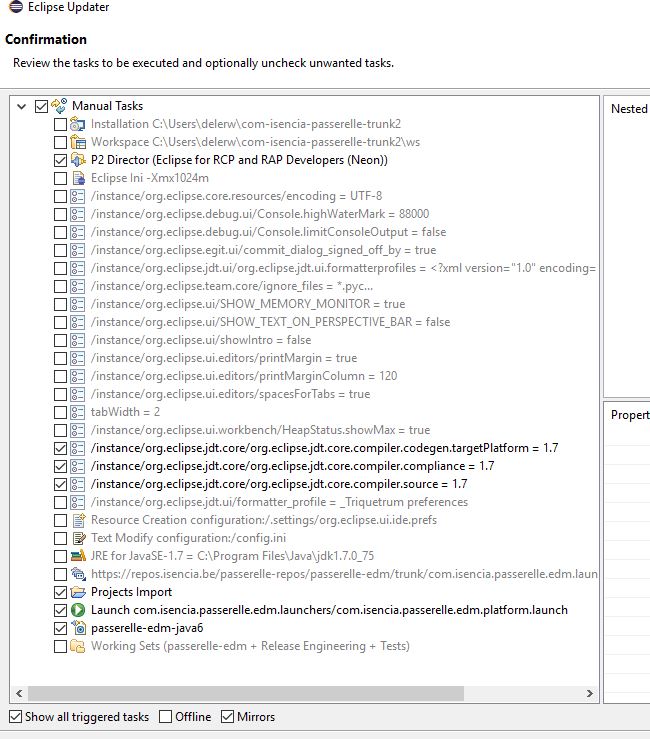Click the JRE for JavaSE-1.7 icon
This screenshot has height=739, width=650.
point(78,556)
